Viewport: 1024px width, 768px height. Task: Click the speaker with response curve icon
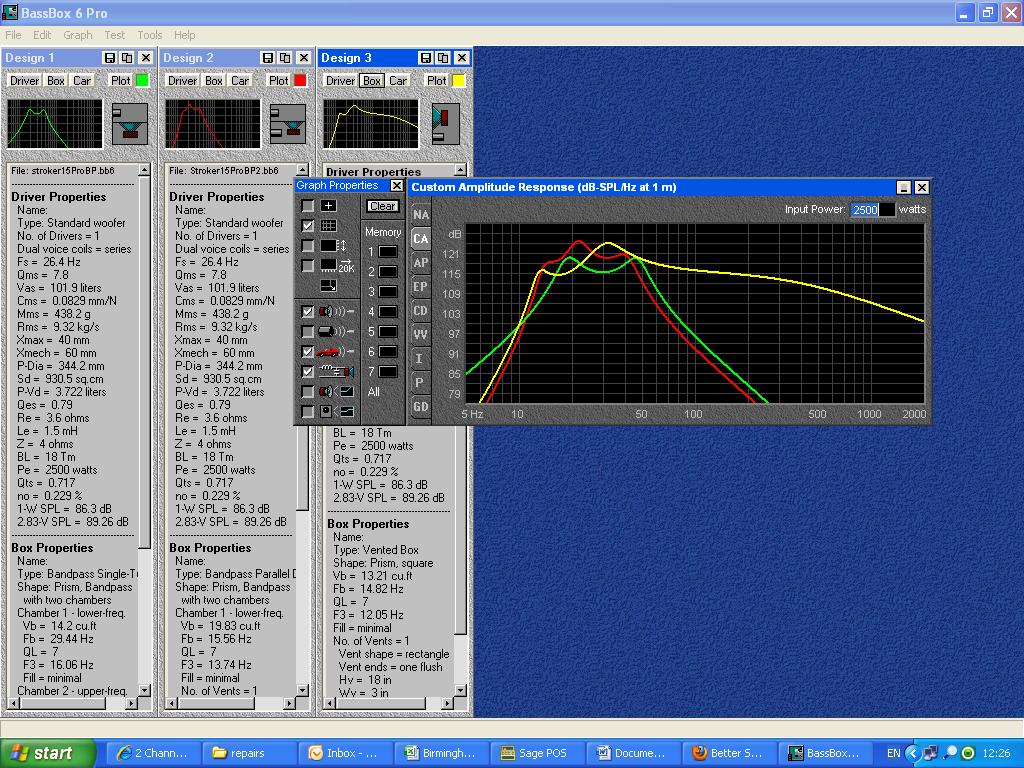(x=337, y=392)
